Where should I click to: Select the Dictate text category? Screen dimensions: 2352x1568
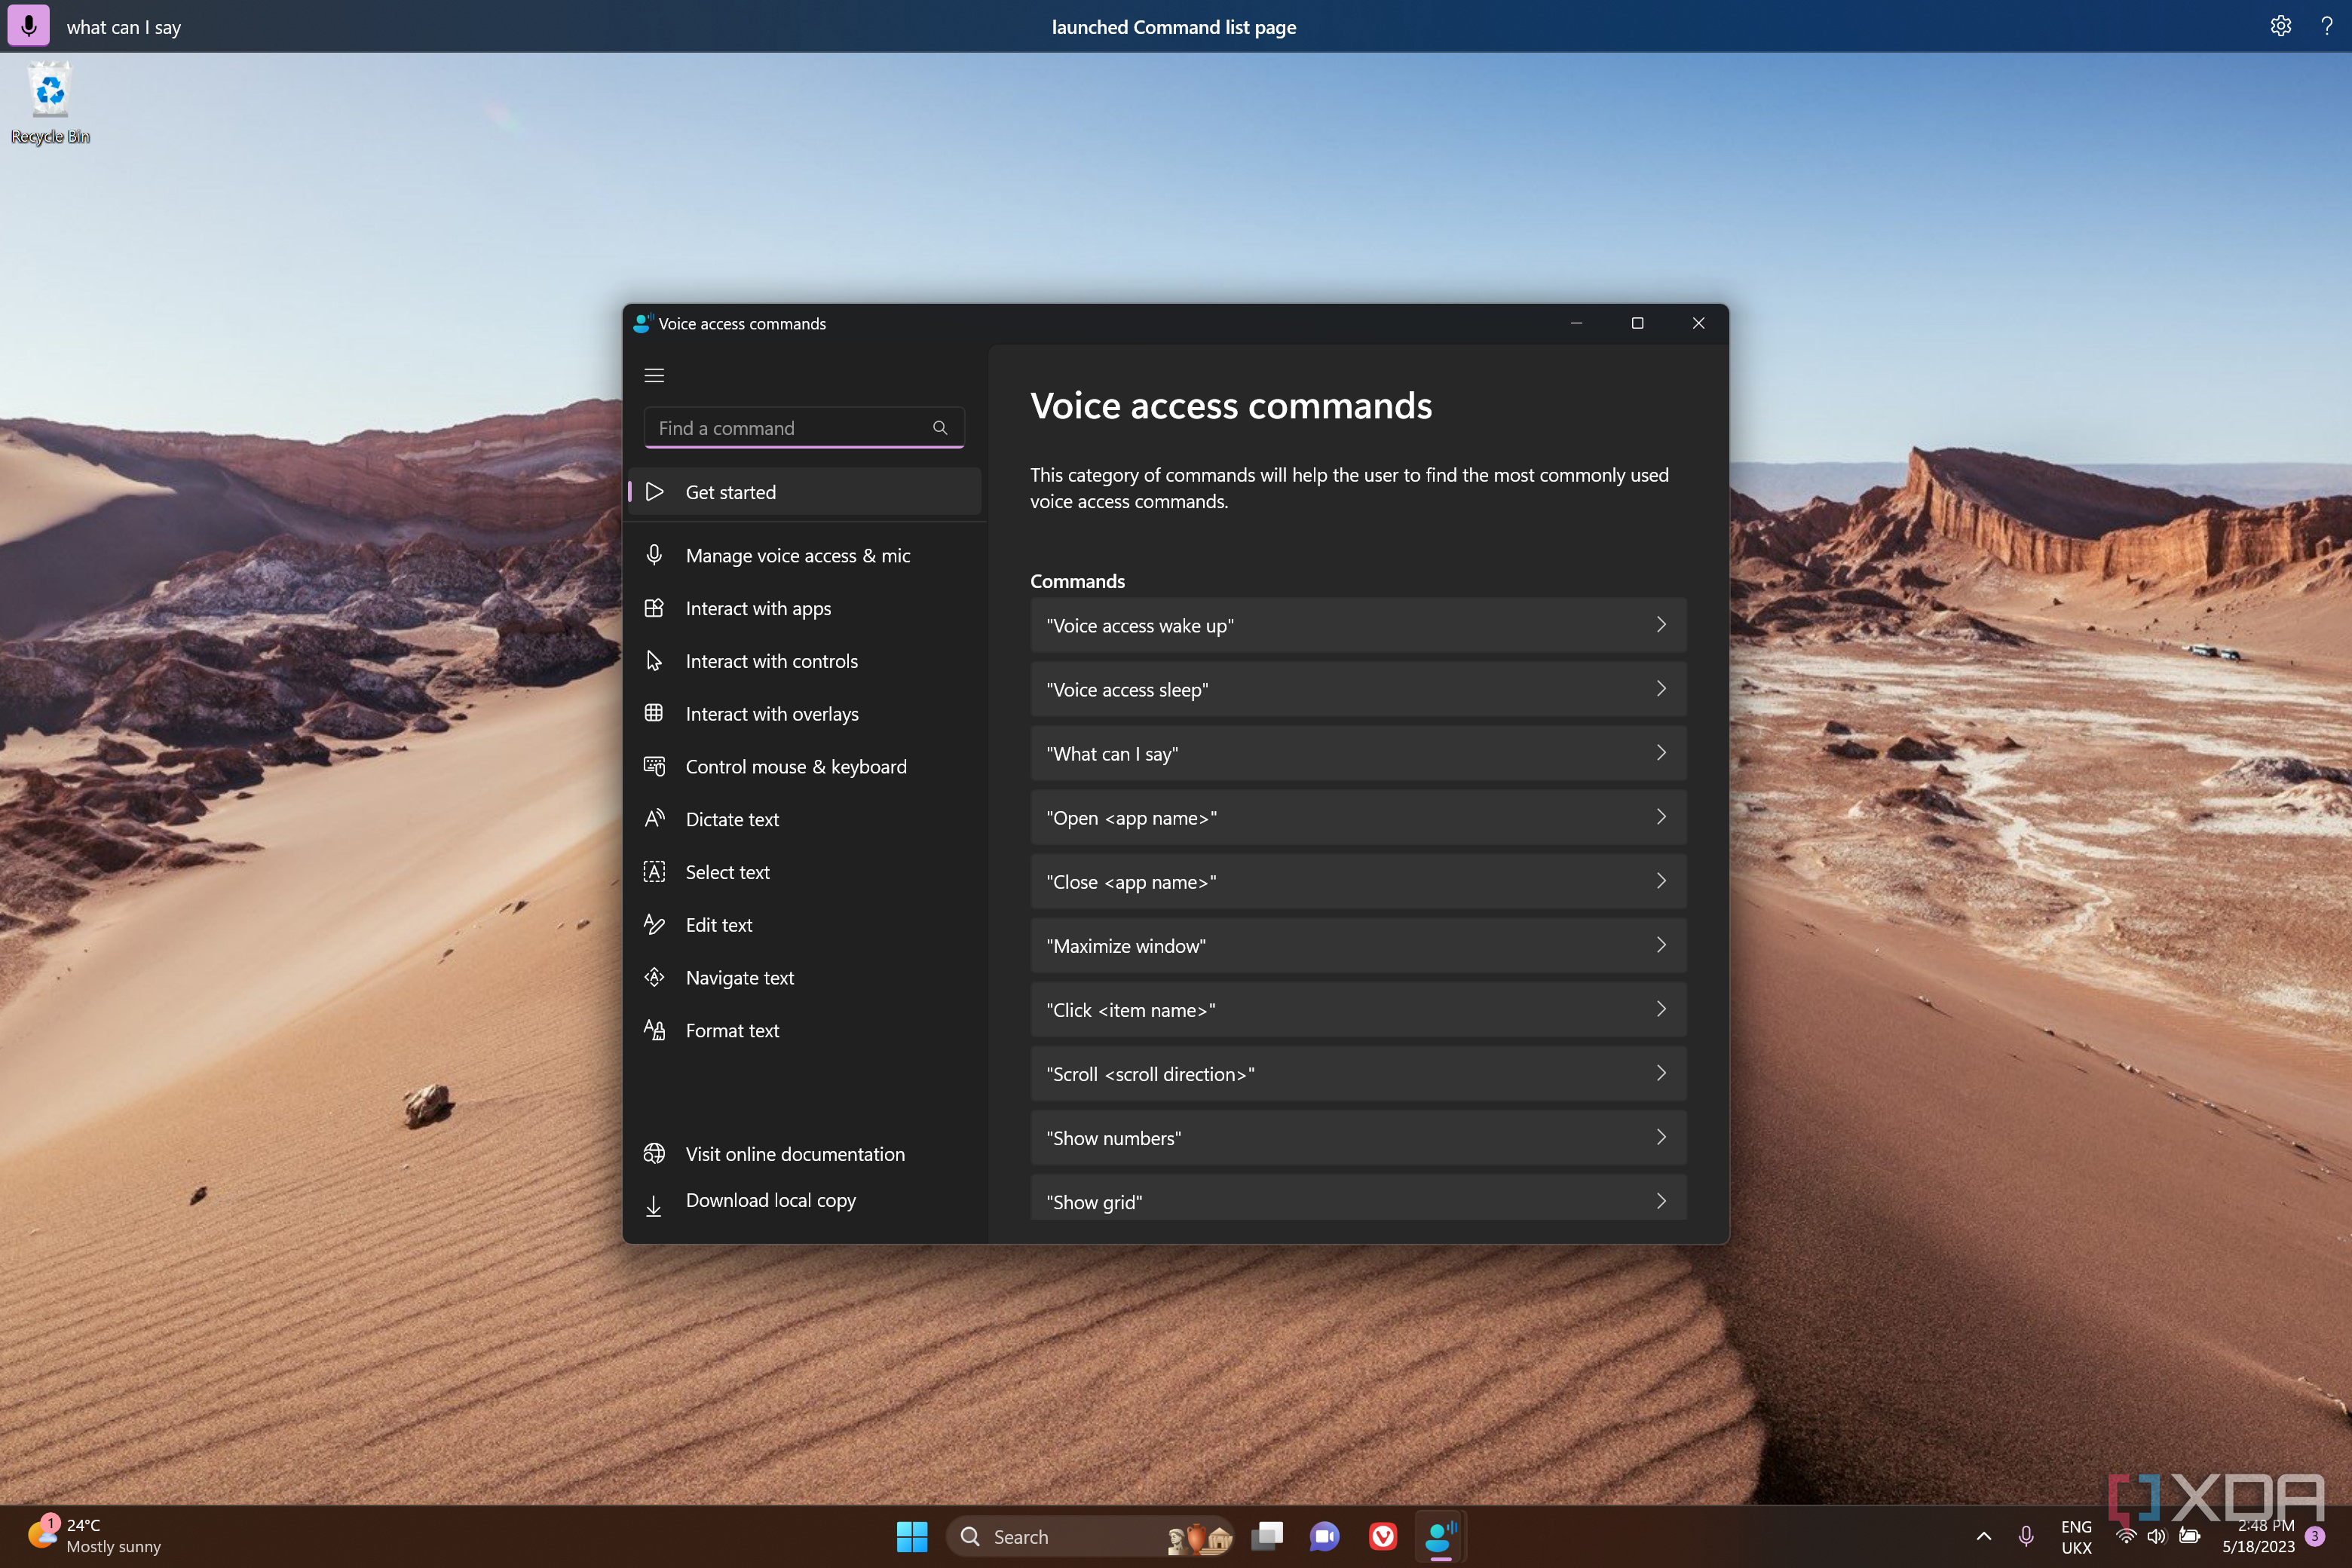pyautogui.click(x=733, y=819)
